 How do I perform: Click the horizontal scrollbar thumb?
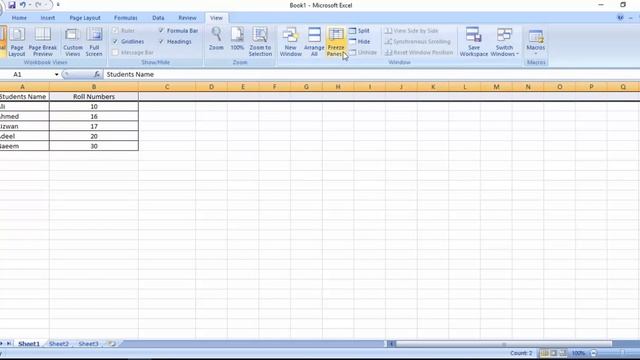(504, 344)
